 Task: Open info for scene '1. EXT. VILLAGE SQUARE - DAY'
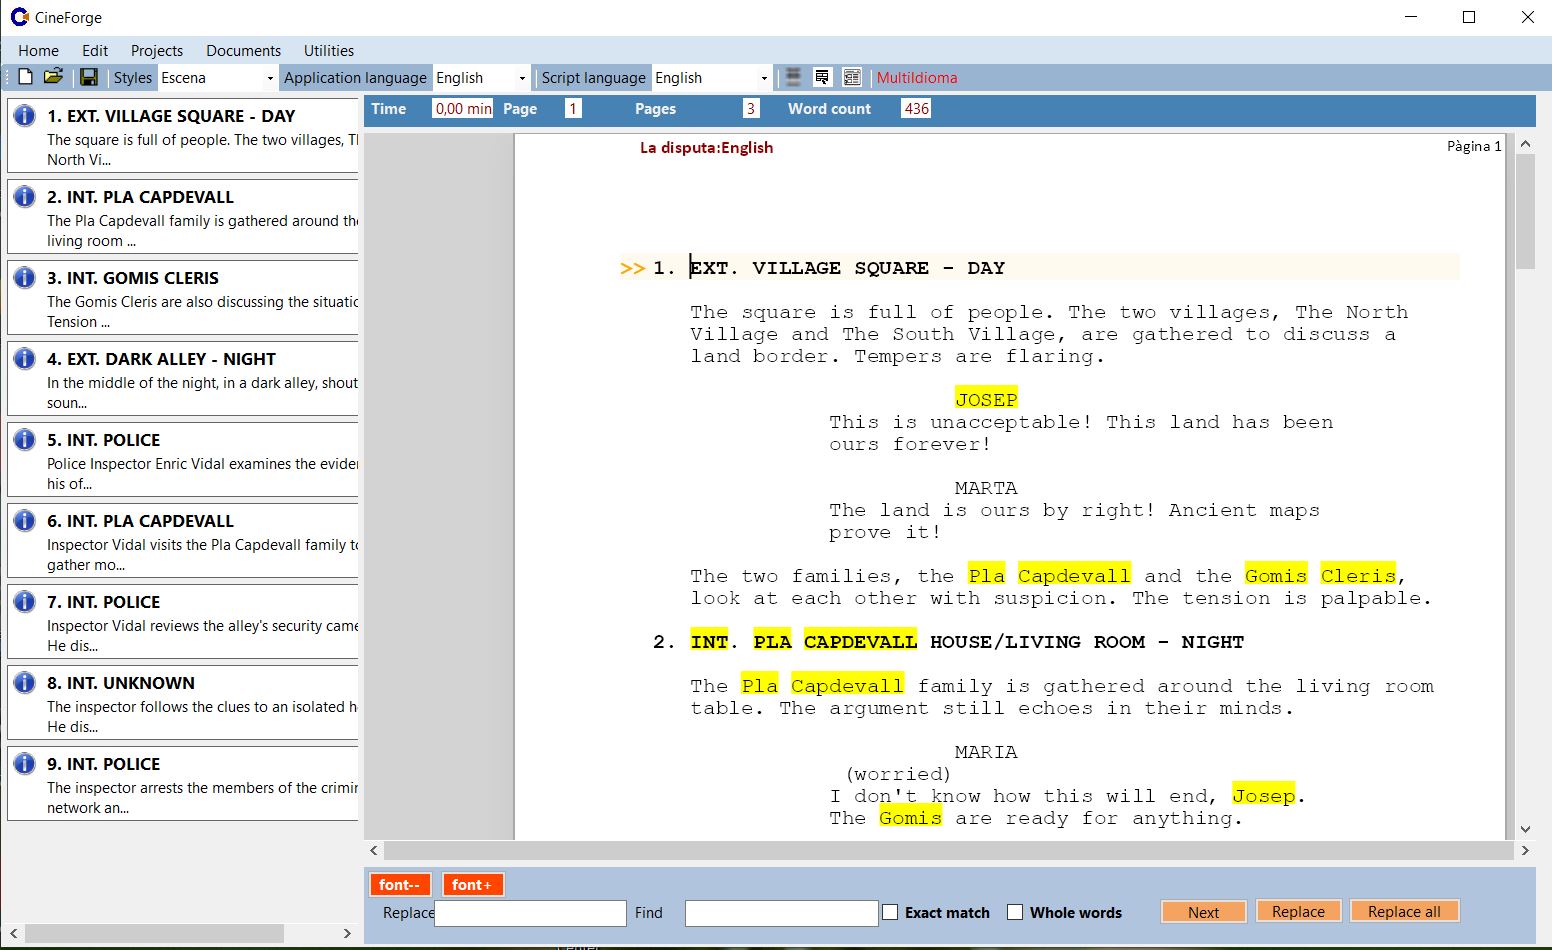coord(23,114)
